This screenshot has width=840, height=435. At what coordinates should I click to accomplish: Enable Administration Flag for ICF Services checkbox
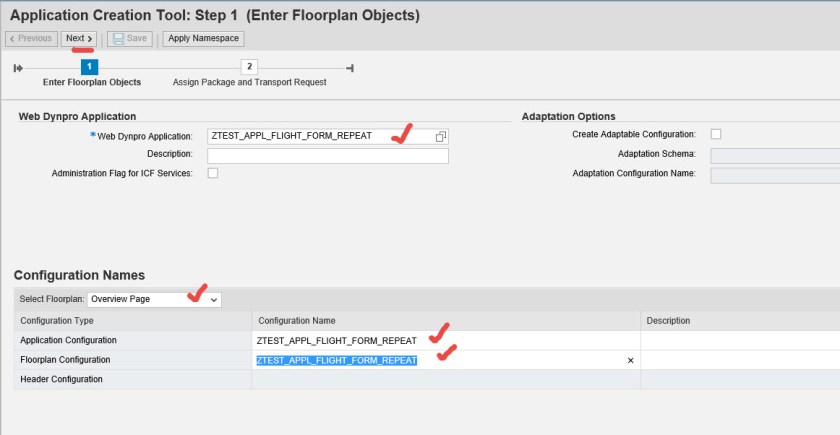click(x=213, y=173)
